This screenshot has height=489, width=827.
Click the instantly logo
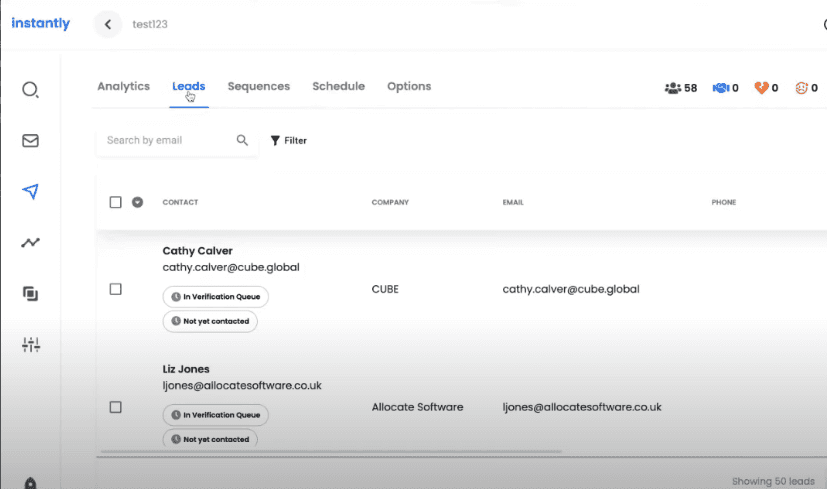pyautogui.click(x=41, y=23)
